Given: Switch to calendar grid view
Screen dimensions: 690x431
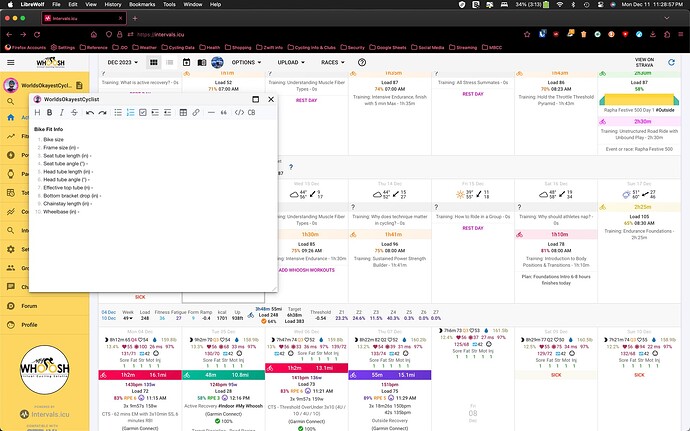Looking at the screenshot, I should 154,63.
